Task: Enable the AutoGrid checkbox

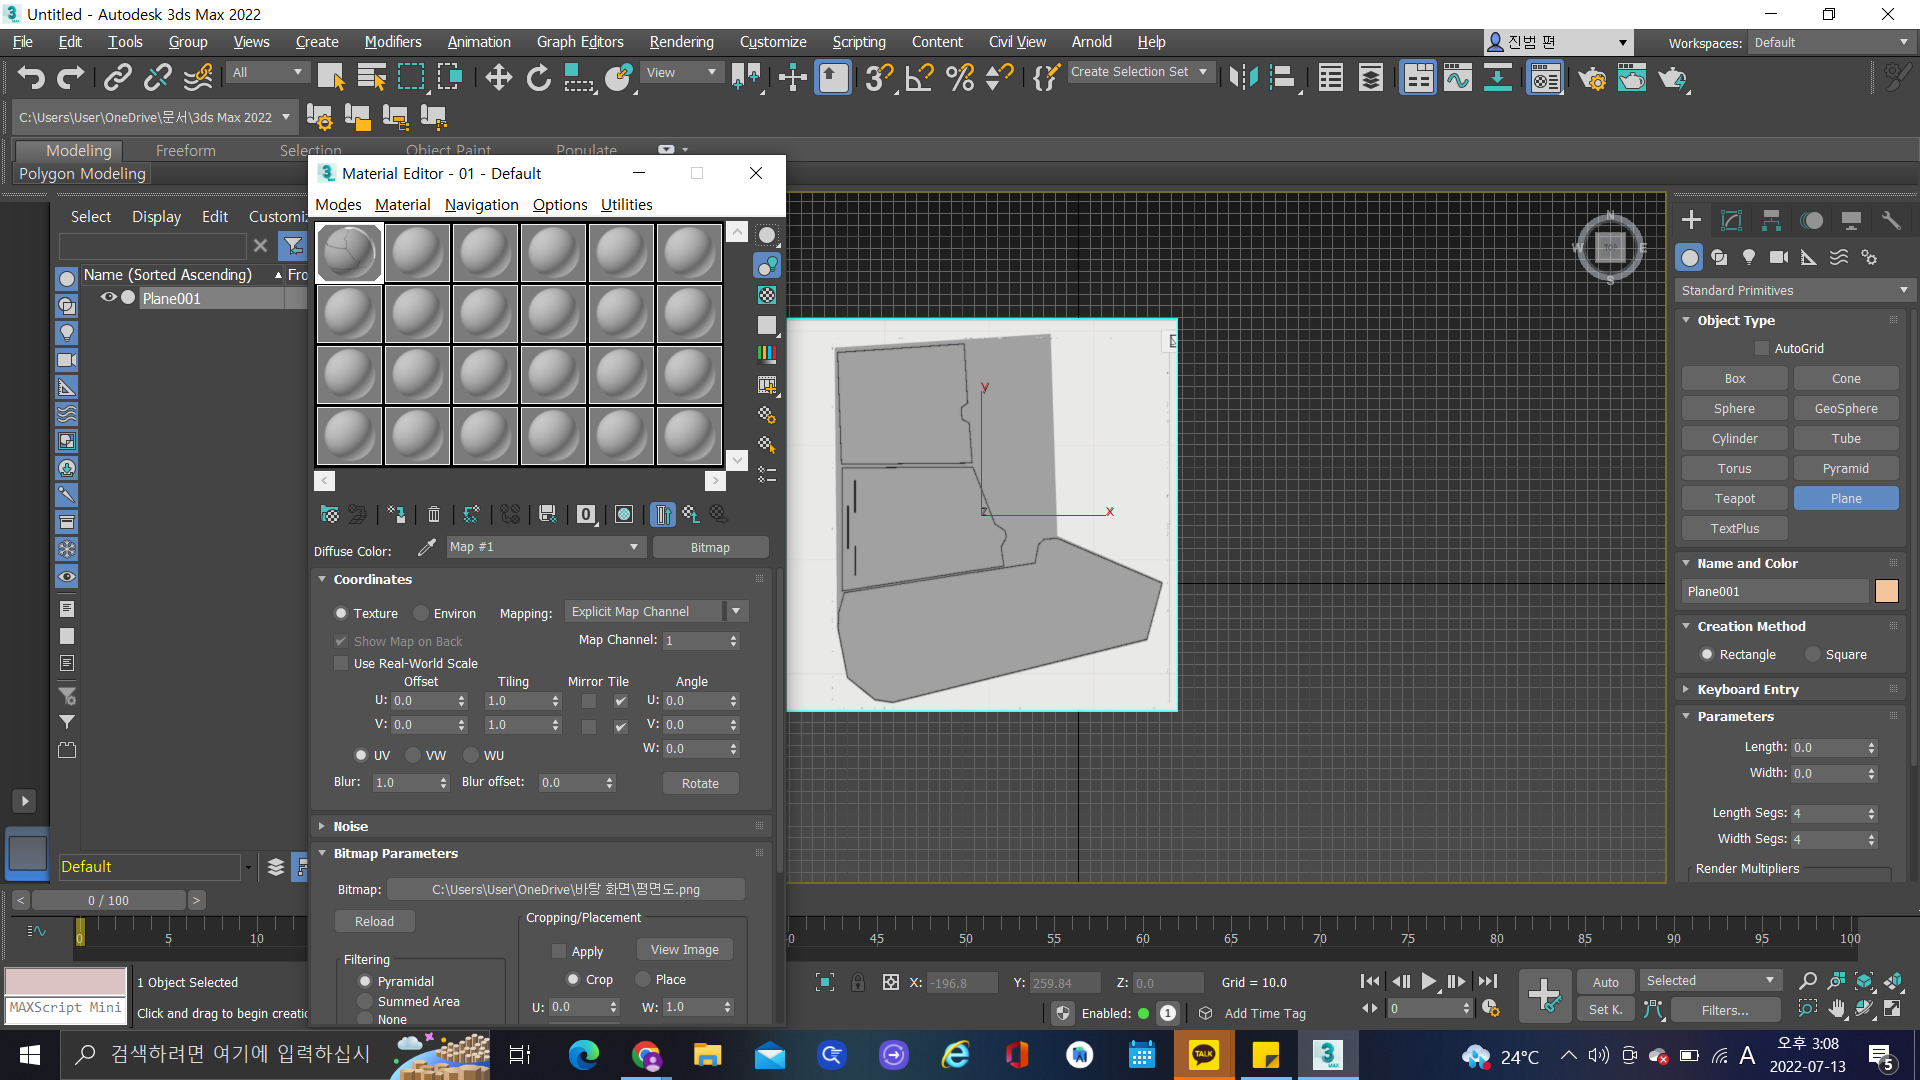Action: [x=1762, y=348]
